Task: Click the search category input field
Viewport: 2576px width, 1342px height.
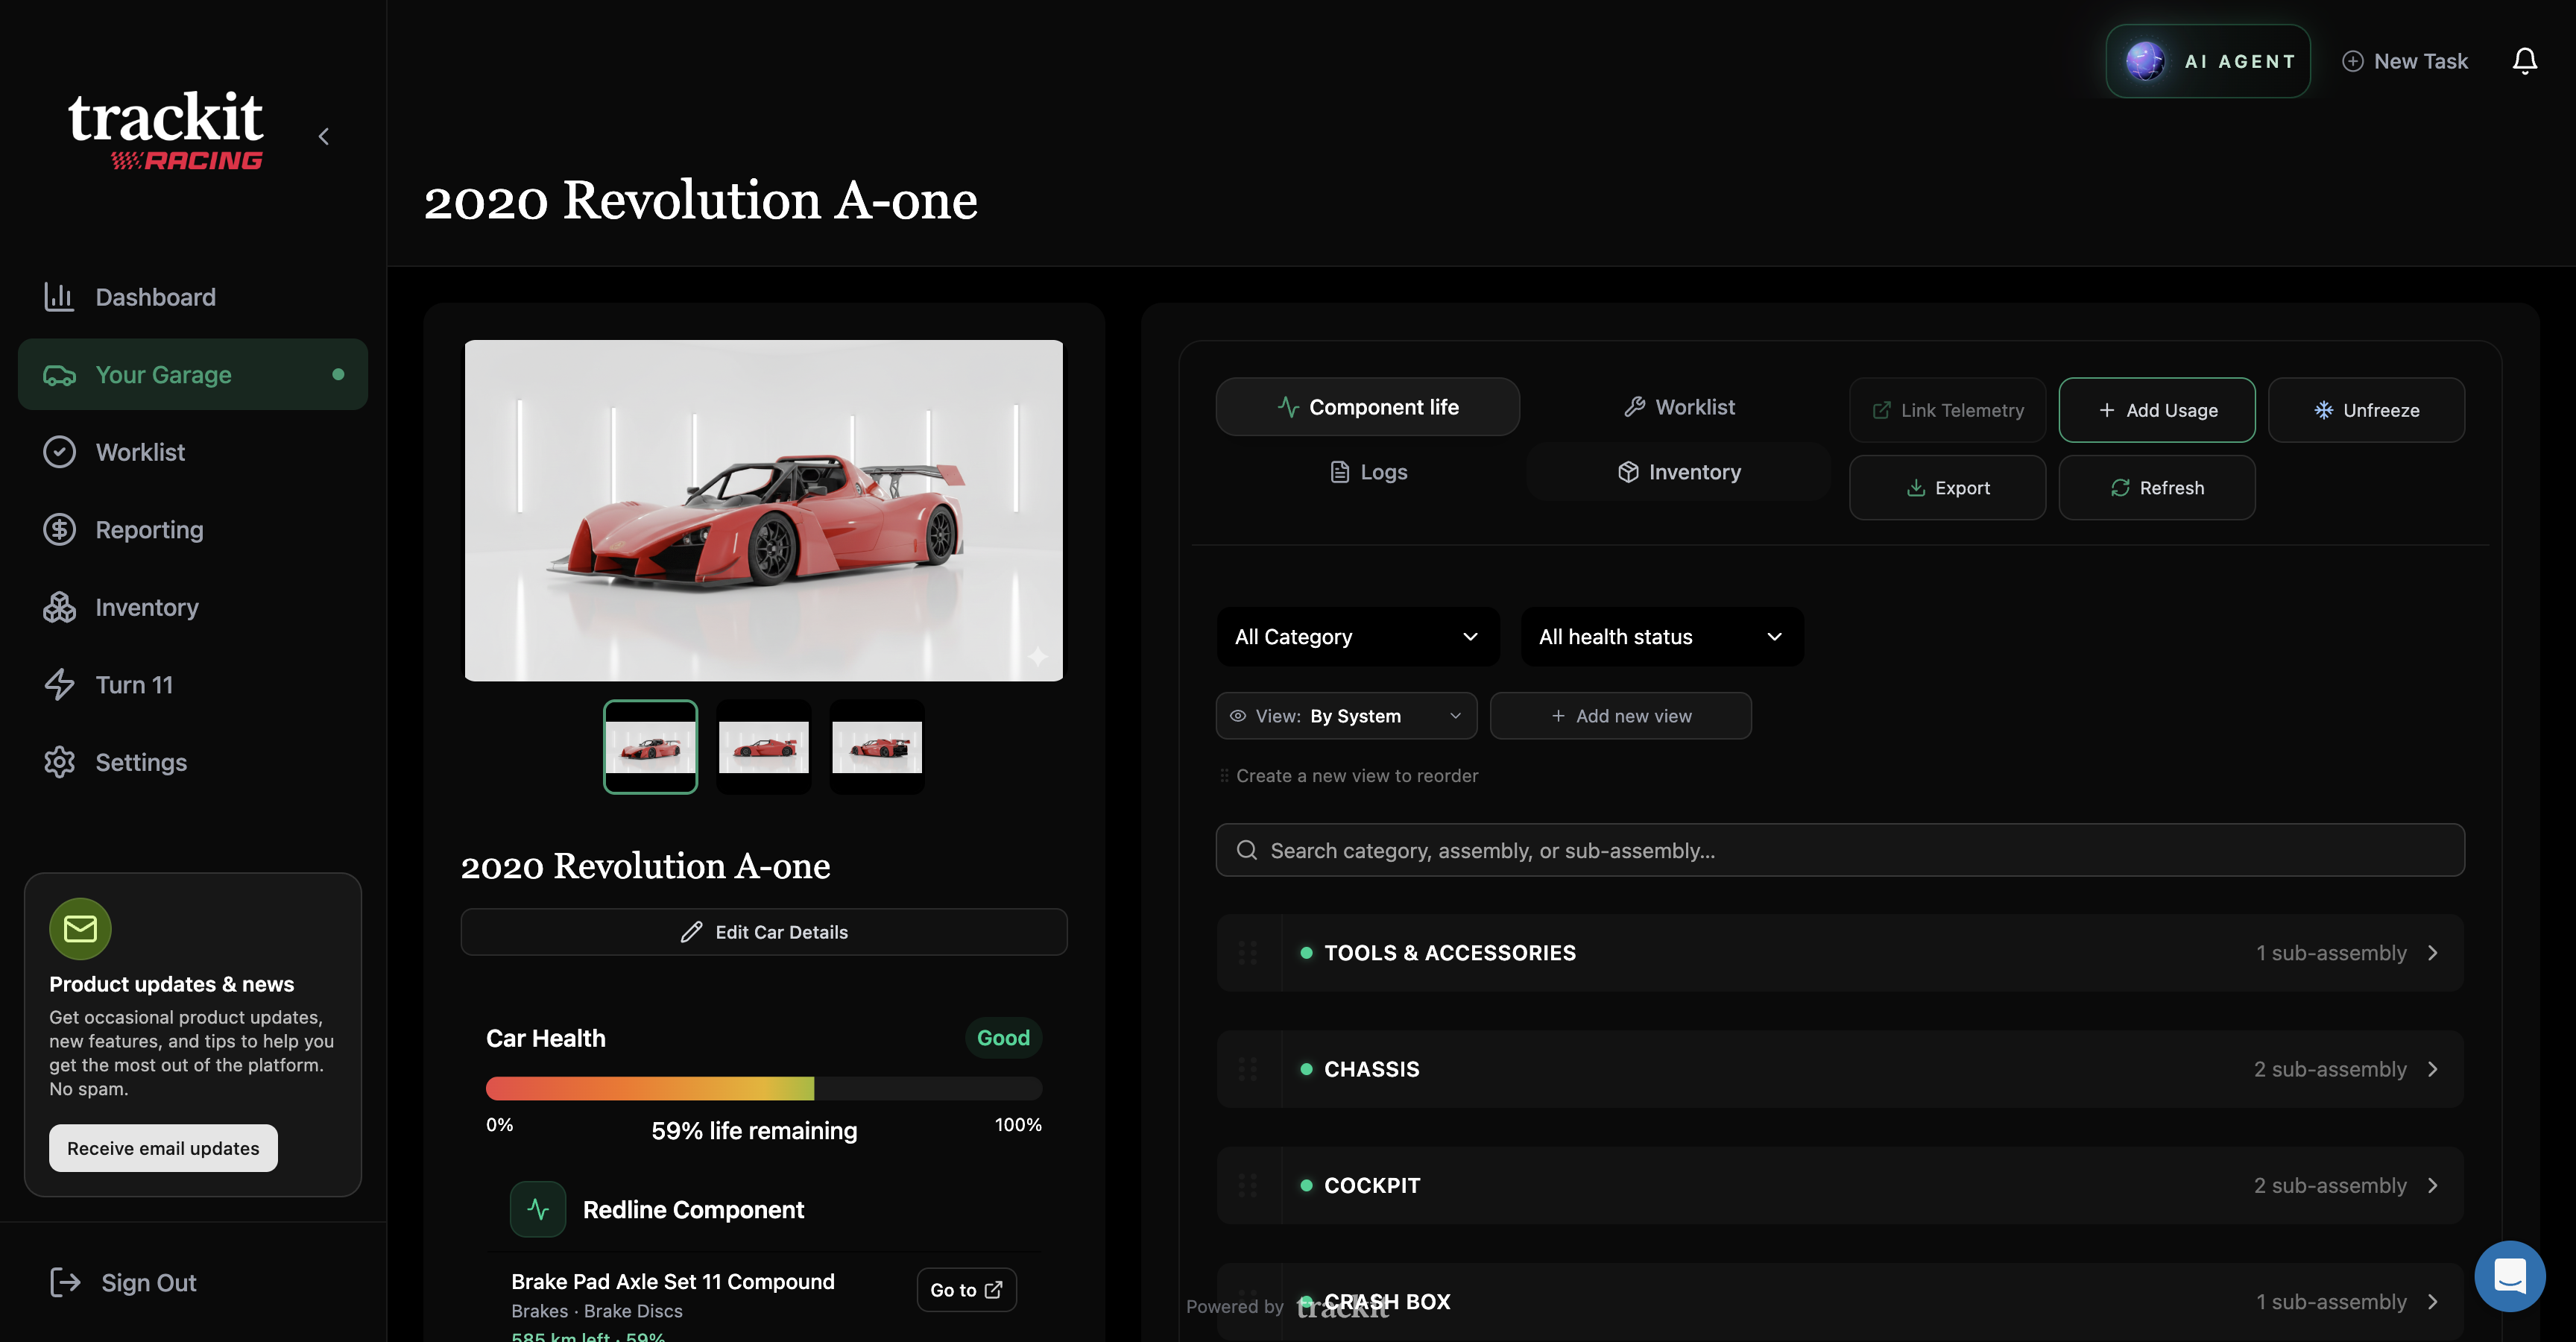Action: [1840, 850]
